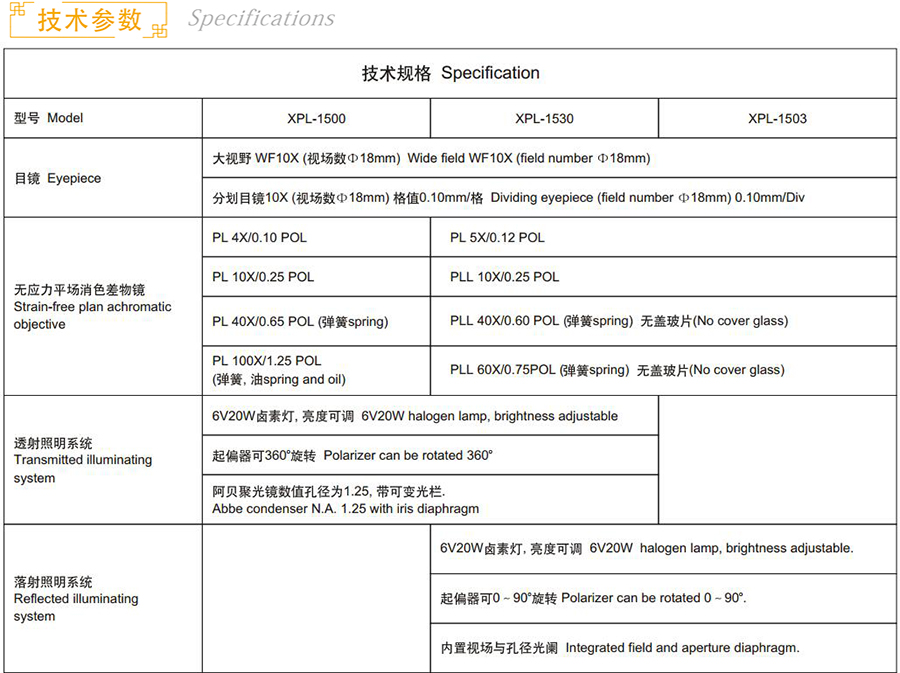Click the Wide field WF10X eyepiece row

click(x=431, y=158)
